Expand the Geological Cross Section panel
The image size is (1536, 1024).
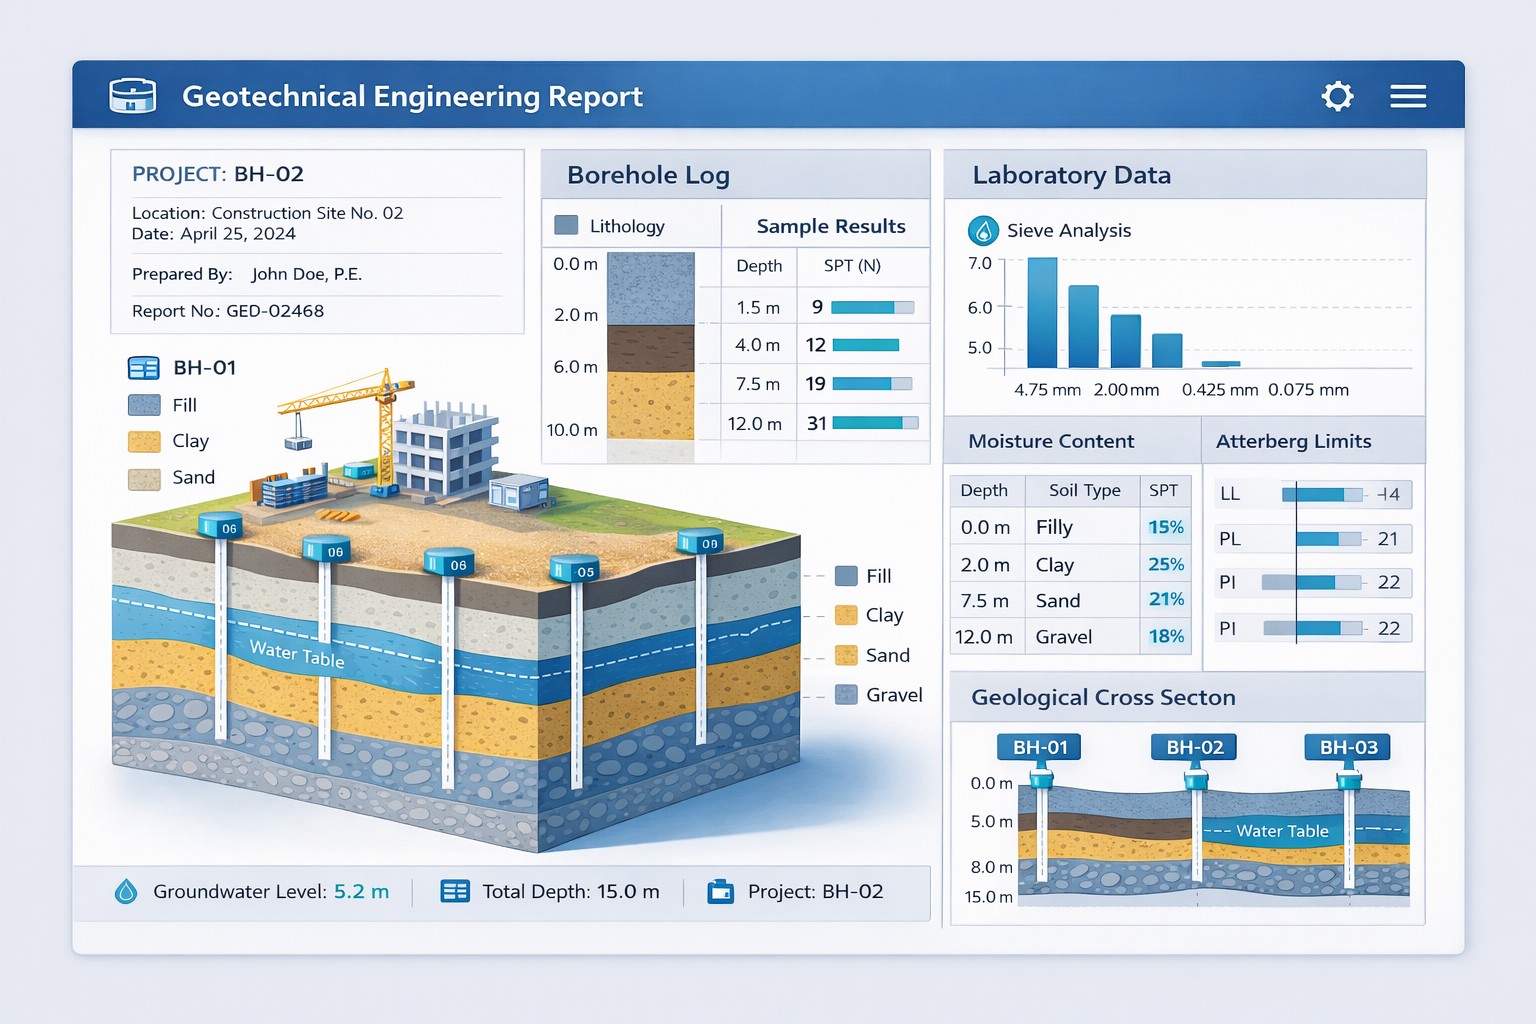1104,697
